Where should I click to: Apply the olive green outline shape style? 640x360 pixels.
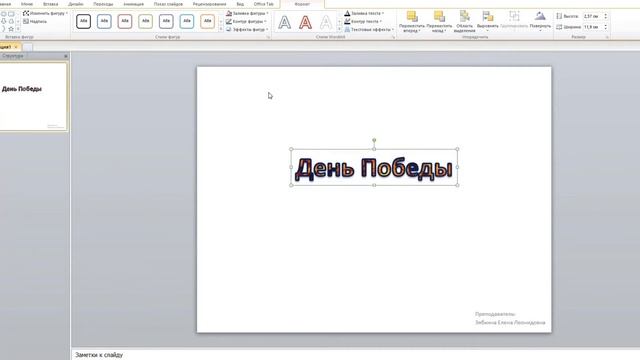pyautogui.click(x=145, y=21)
